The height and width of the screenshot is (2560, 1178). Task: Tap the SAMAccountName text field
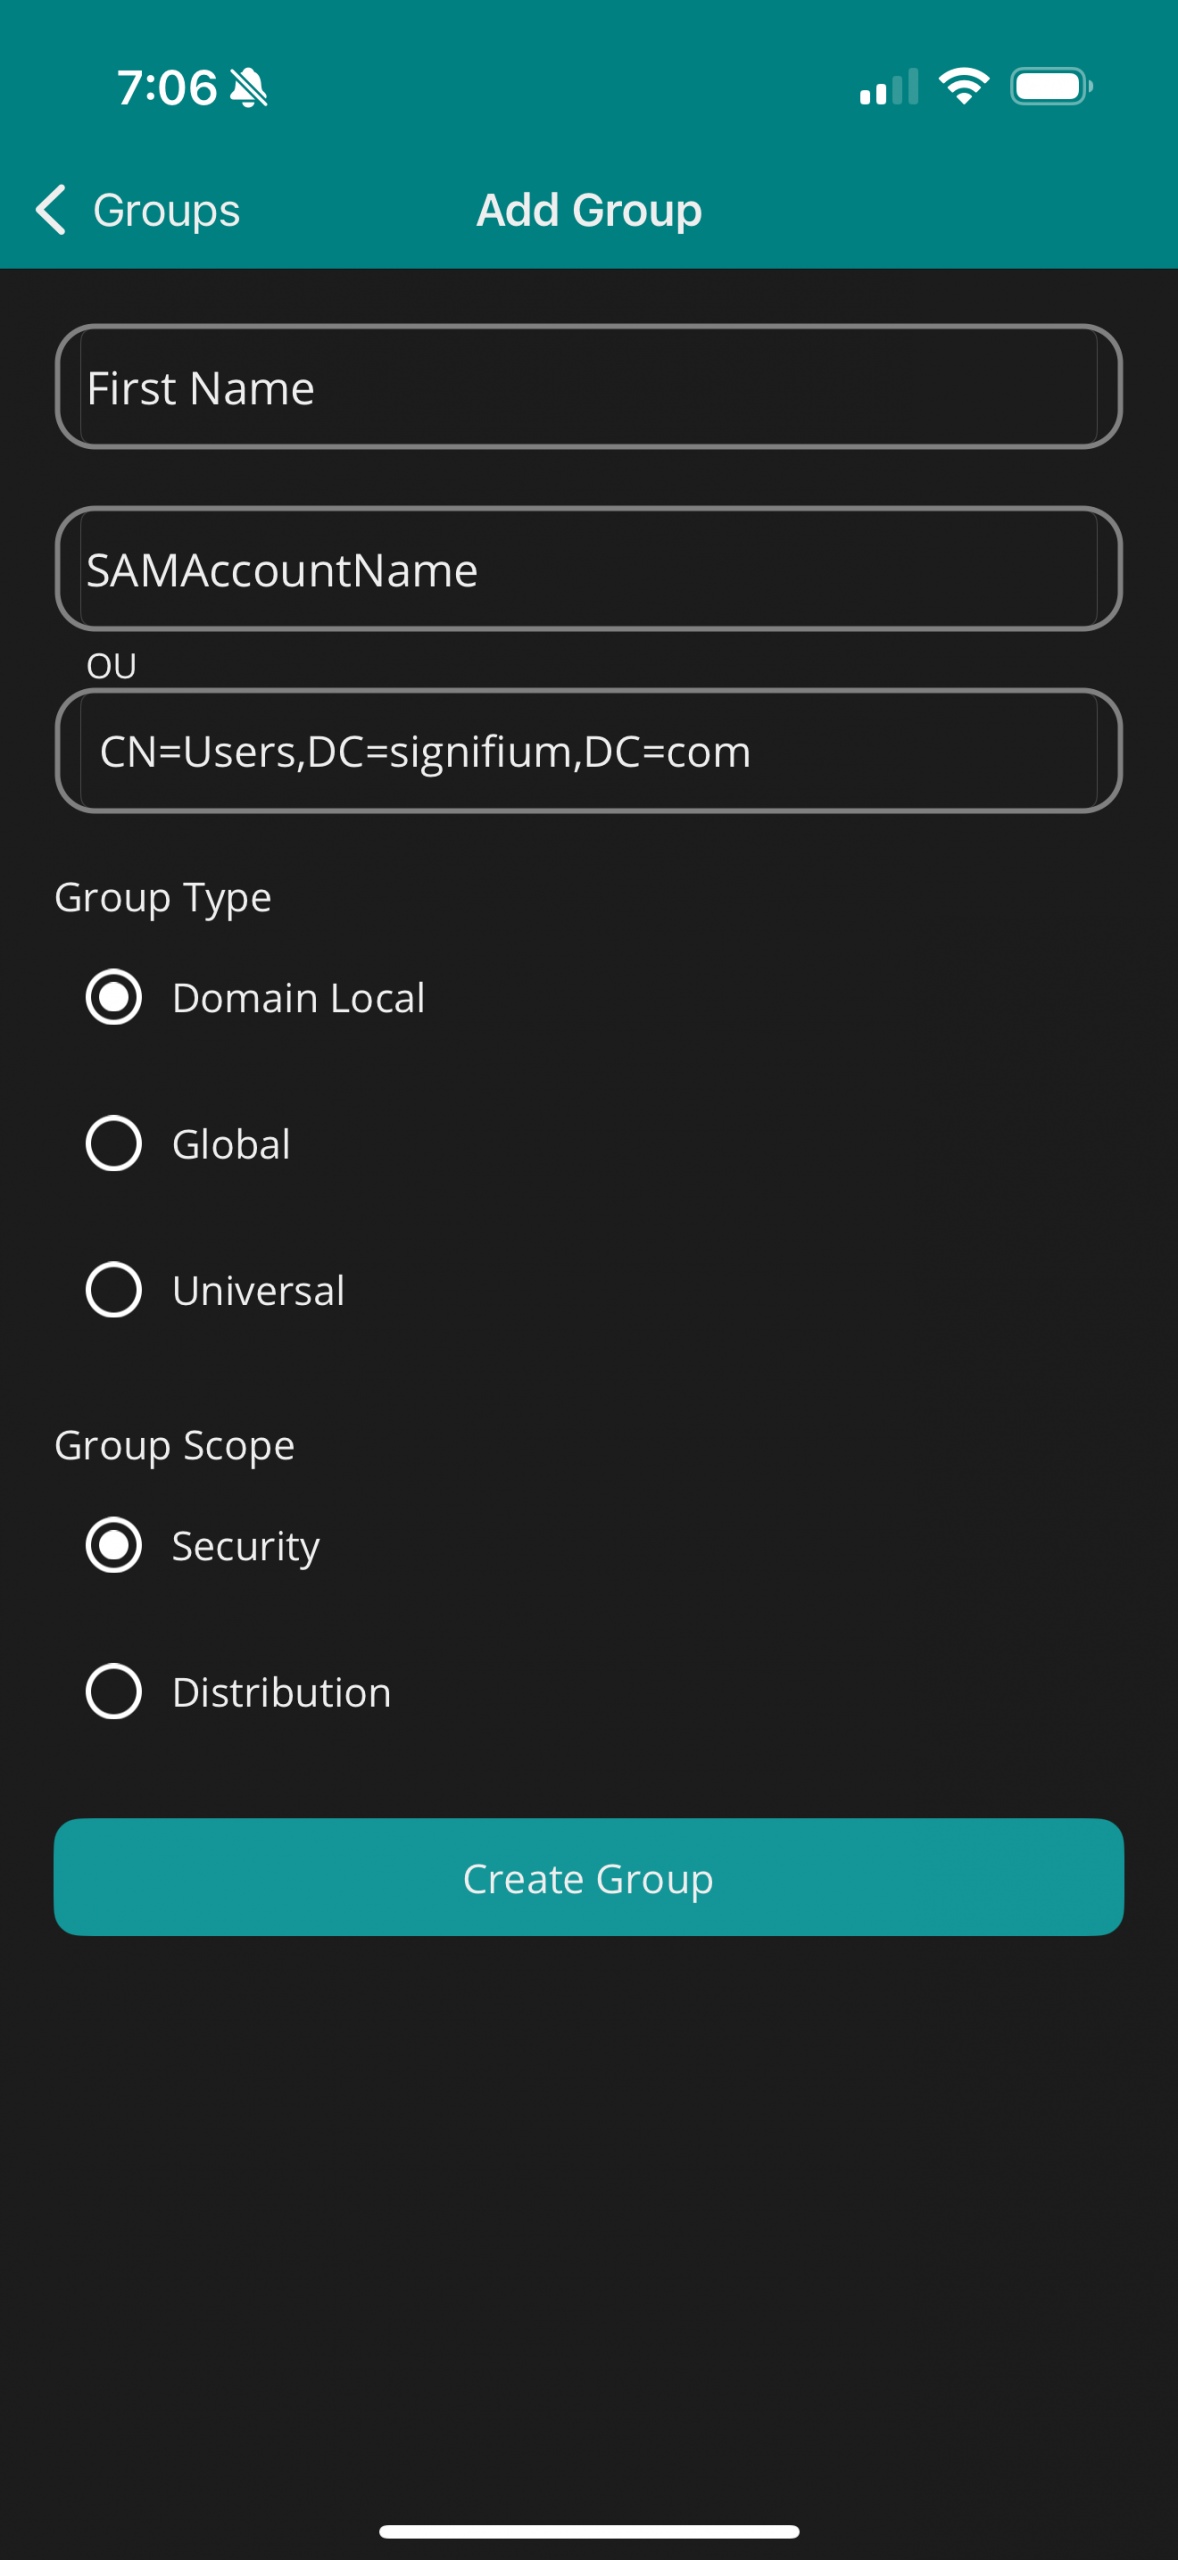pyautogui.click(x=588, y=569)
